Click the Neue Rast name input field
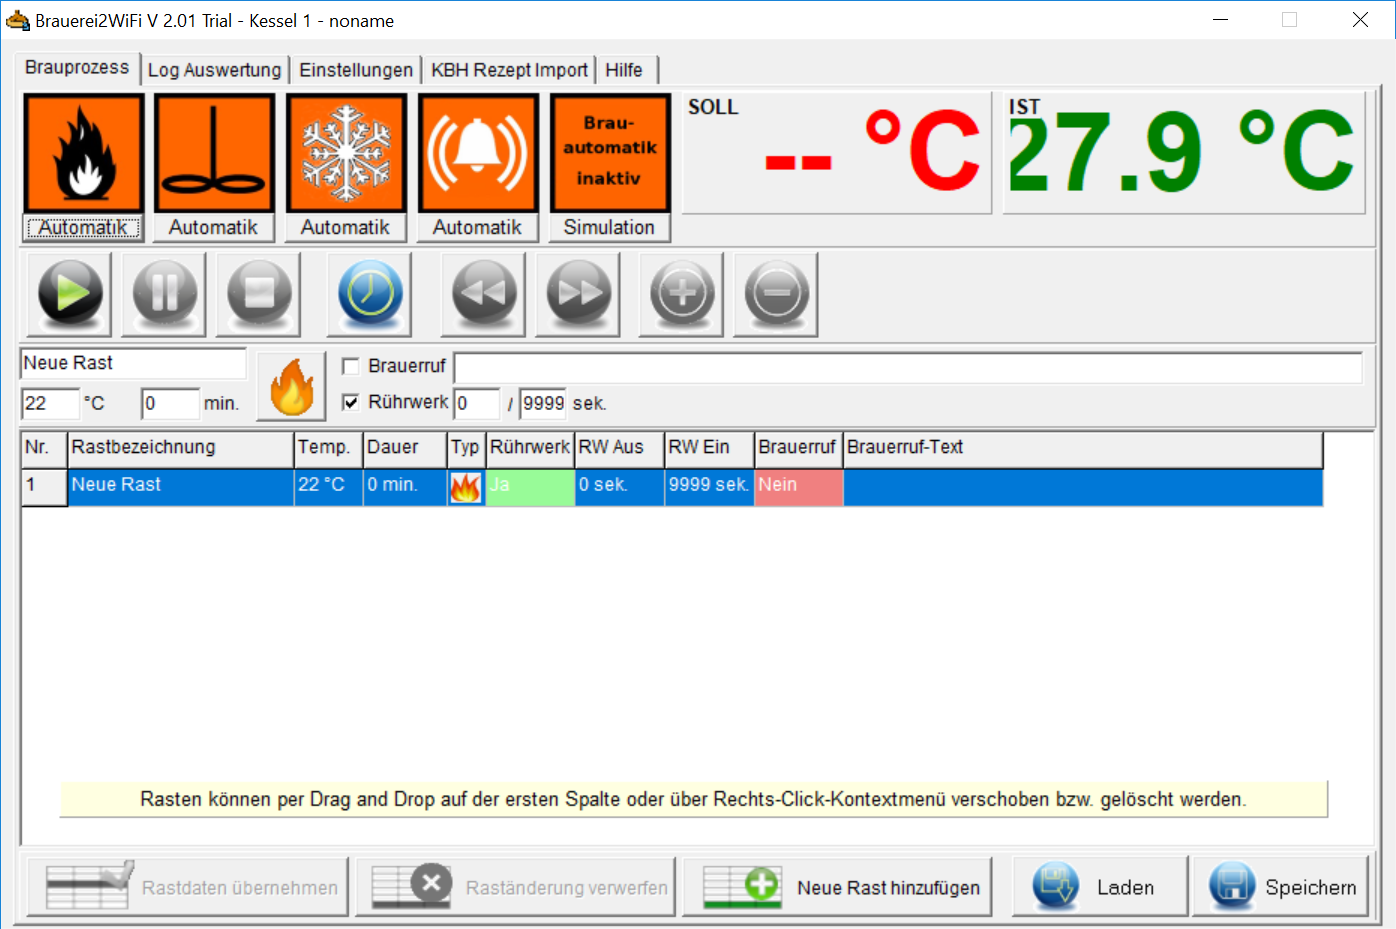The height and width of the screenshot is (929, 1396). click(132, 363)
